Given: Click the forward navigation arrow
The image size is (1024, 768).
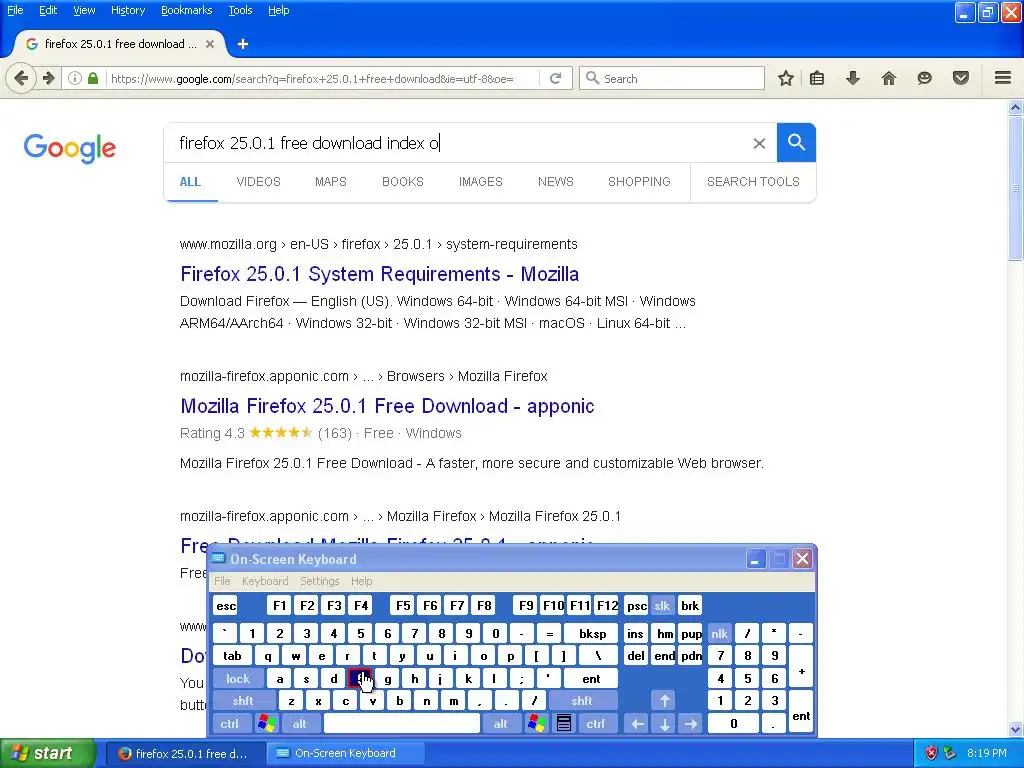Looking at the screenshot, I should (x=48, y=78).
